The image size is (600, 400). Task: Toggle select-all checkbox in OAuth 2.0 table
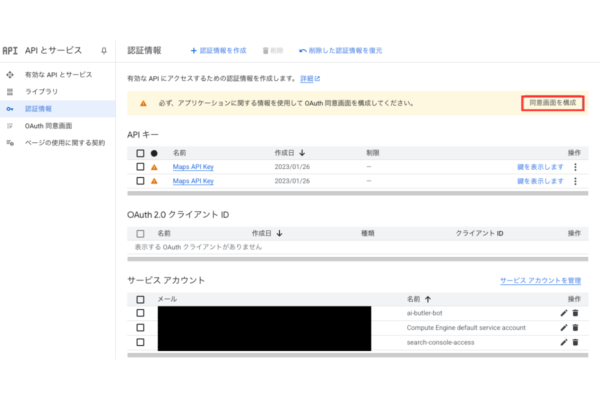click(140, 233)
